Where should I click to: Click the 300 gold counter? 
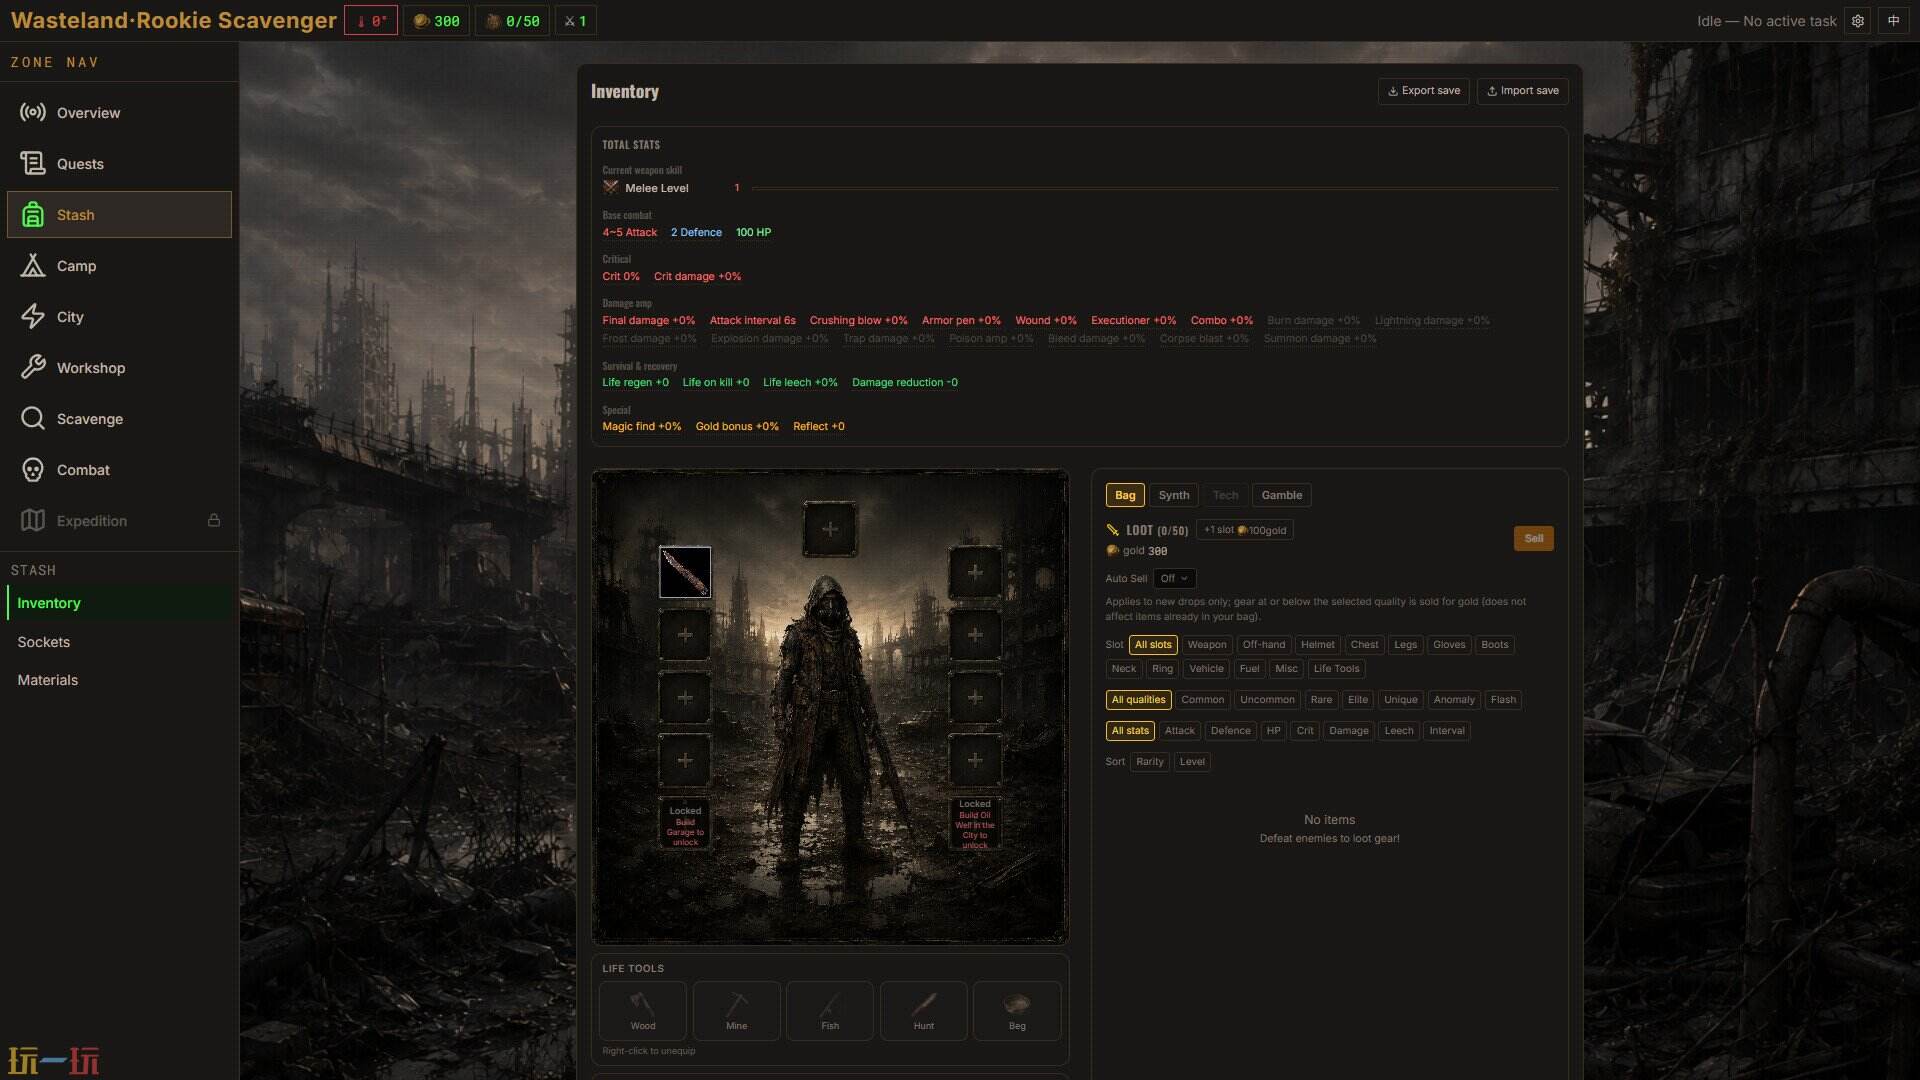[x=437, y=21]
